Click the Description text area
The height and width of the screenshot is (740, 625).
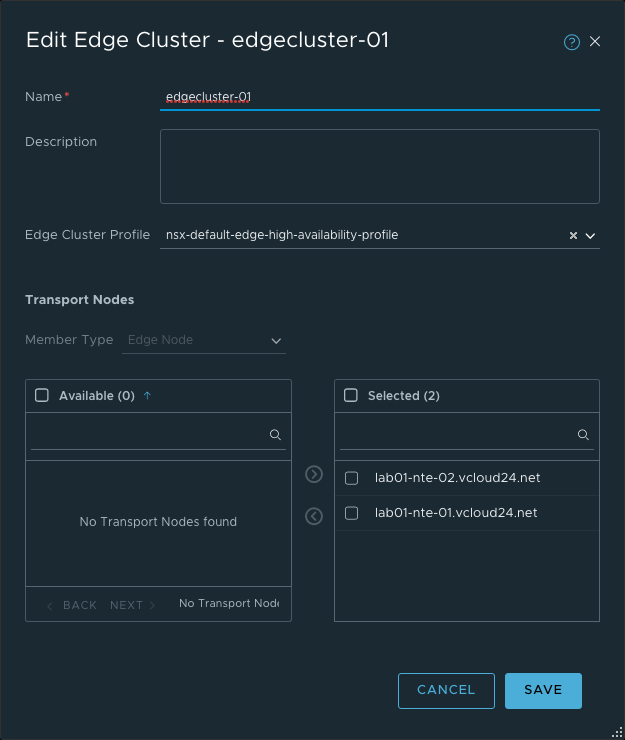coord(380,166)
